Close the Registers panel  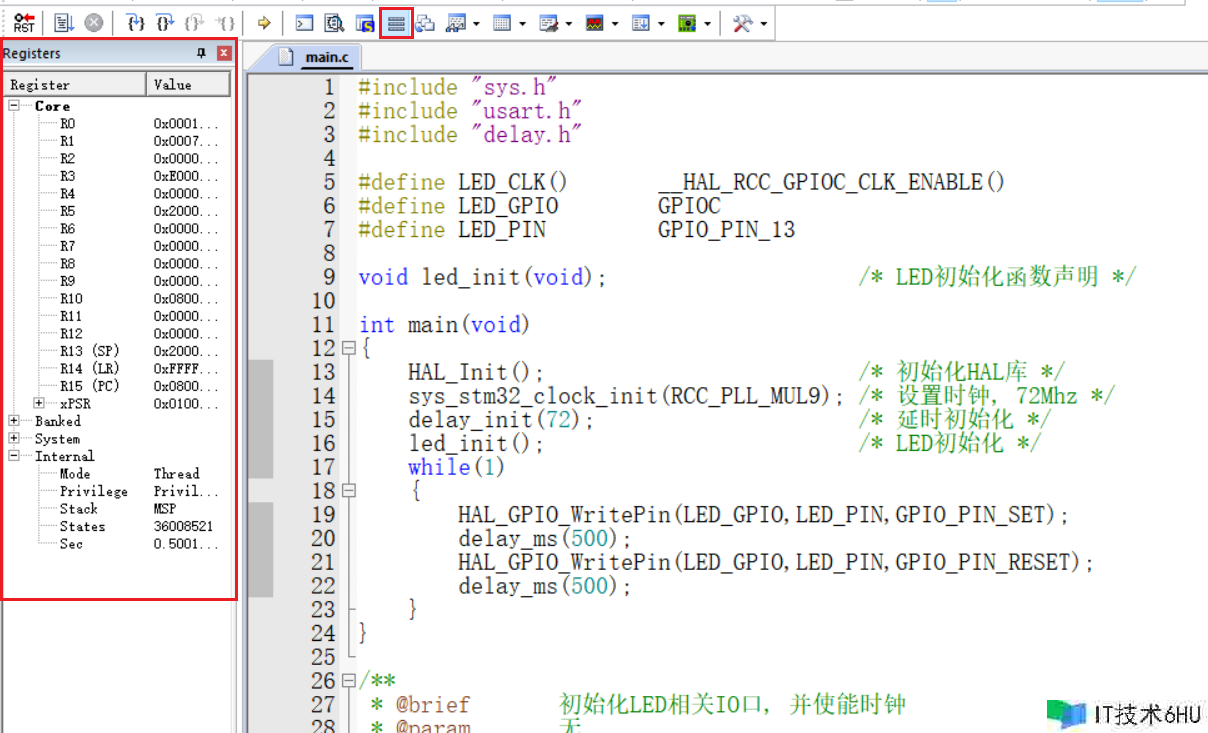coord(224,54)
